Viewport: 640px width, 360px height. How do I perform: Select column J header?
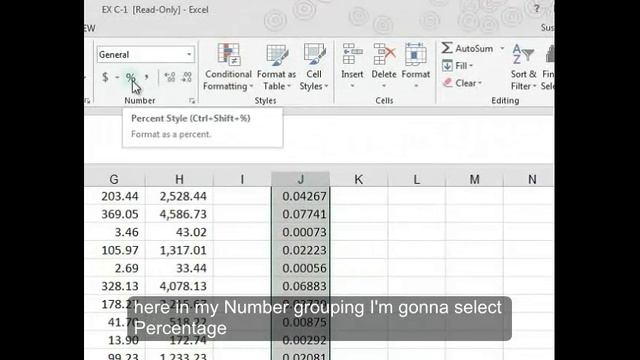(x=301, y=179)
